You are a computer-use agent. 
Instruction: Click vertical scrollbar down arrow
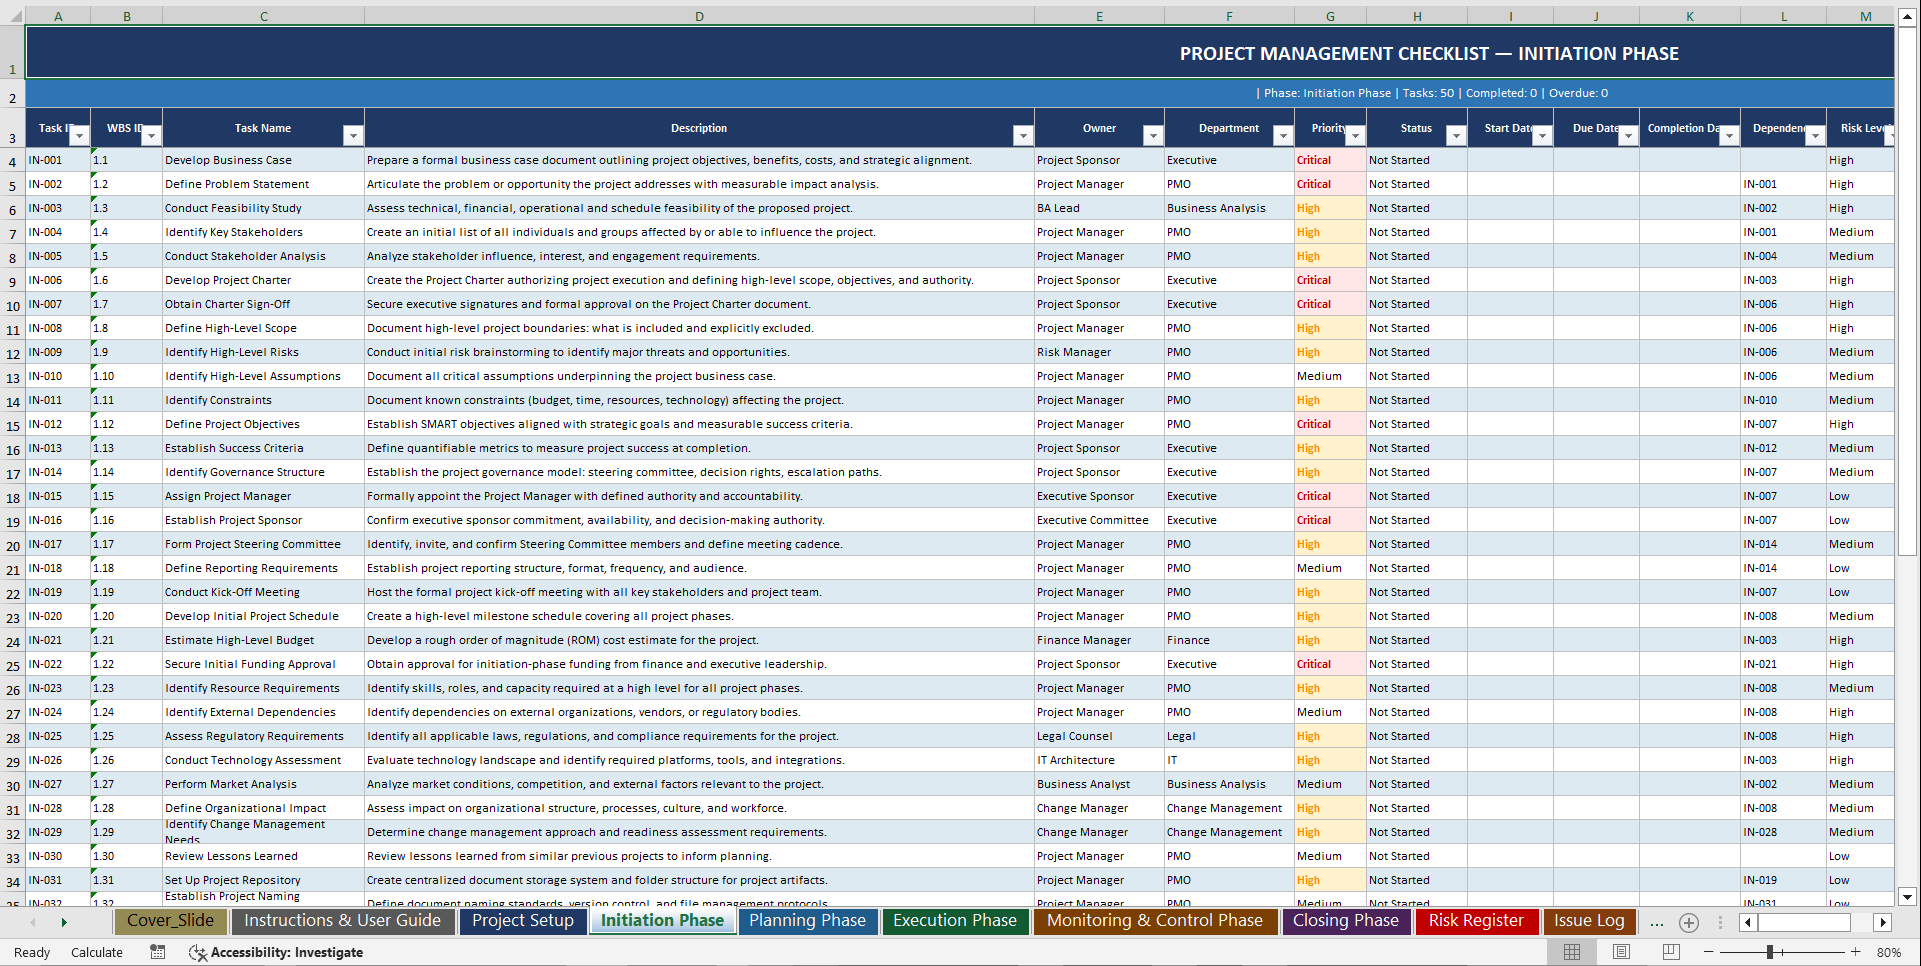[x=1907, y=897]
